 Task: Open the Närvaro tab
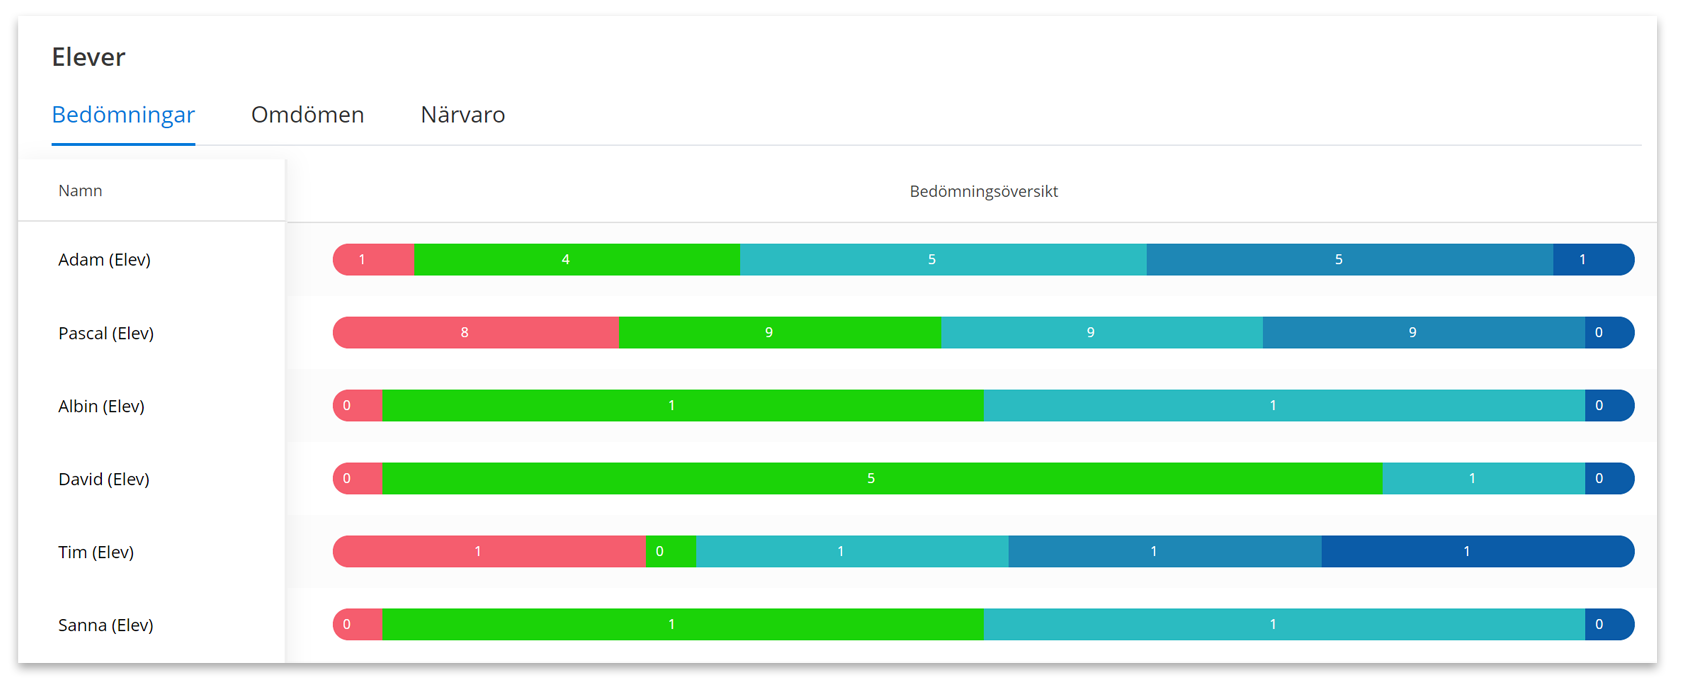[462, 115]
